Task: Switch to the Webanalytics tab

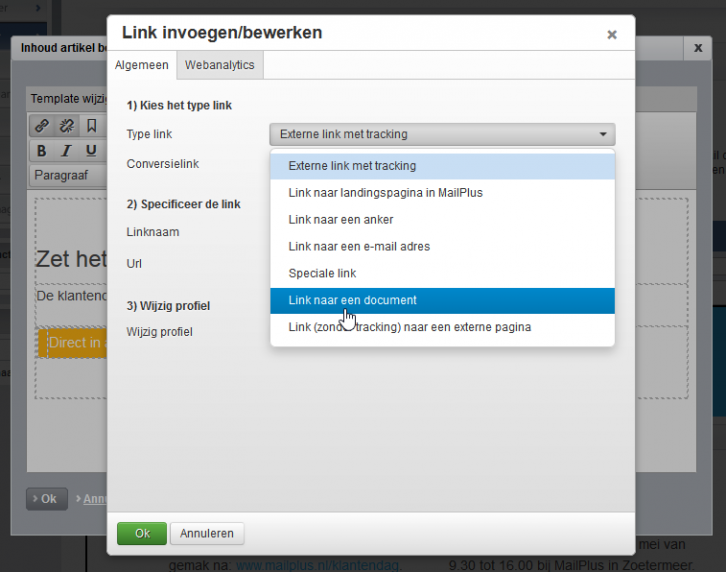Action: point(219,65)
